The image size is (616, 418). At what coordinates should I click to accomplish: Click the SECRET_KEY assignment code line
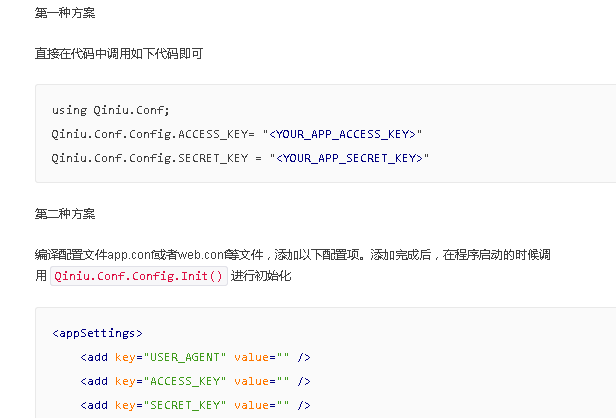tap(240, 158)
